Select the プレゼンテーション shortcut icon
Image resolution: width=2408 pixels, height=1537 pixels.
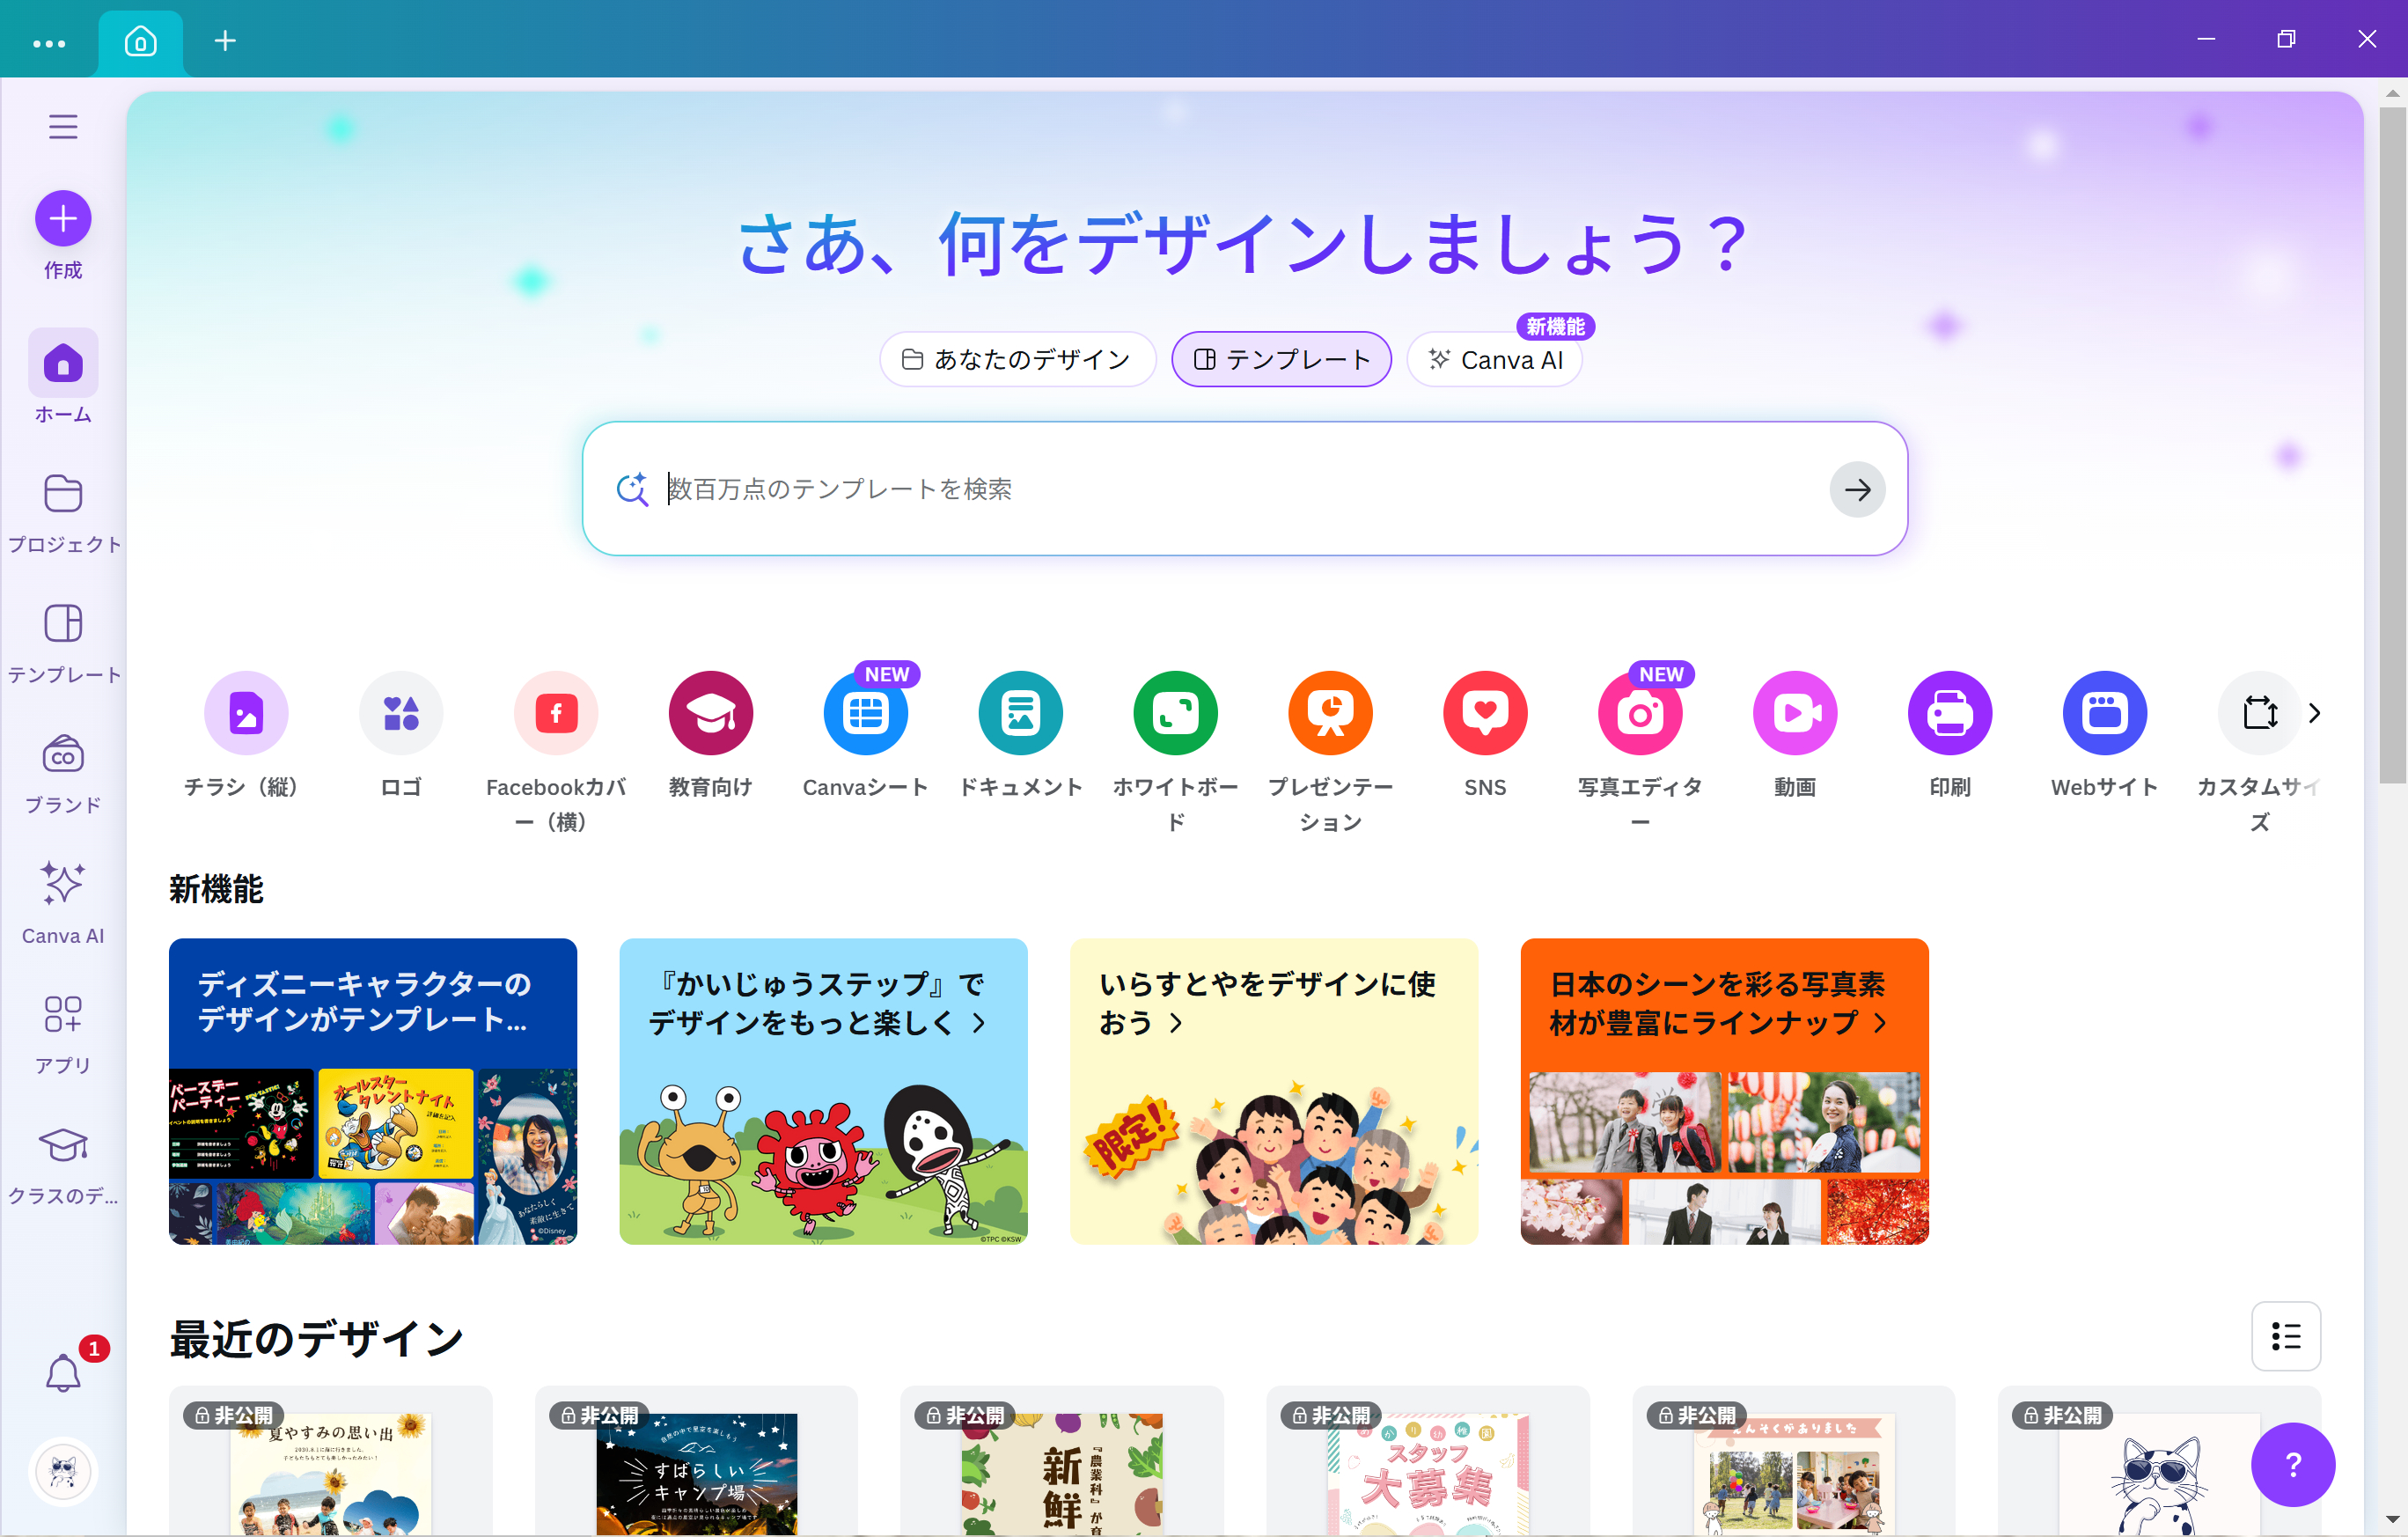click(1330, 713)
